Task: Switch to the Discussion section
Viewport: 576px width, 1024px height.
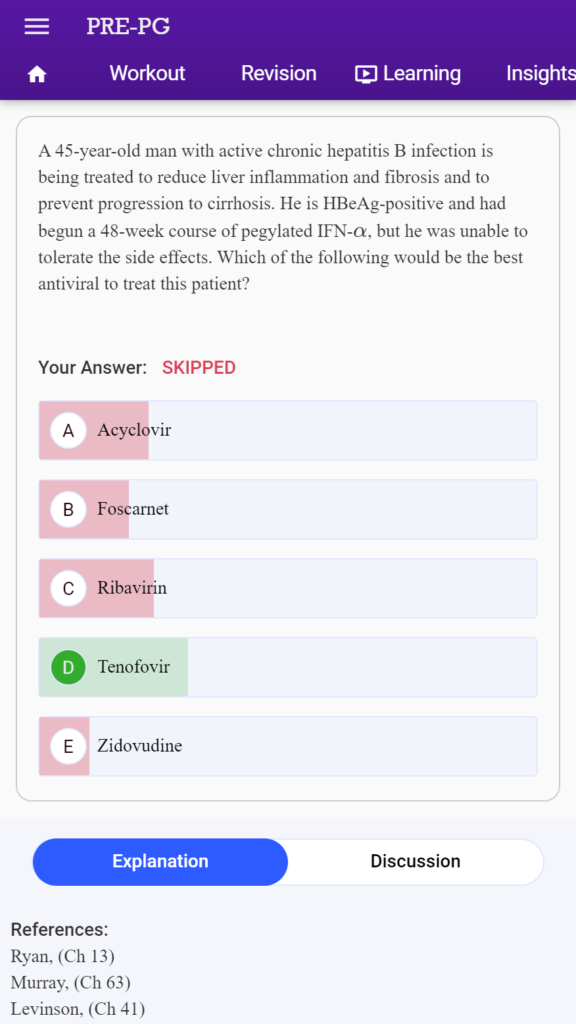Action: 415,861
